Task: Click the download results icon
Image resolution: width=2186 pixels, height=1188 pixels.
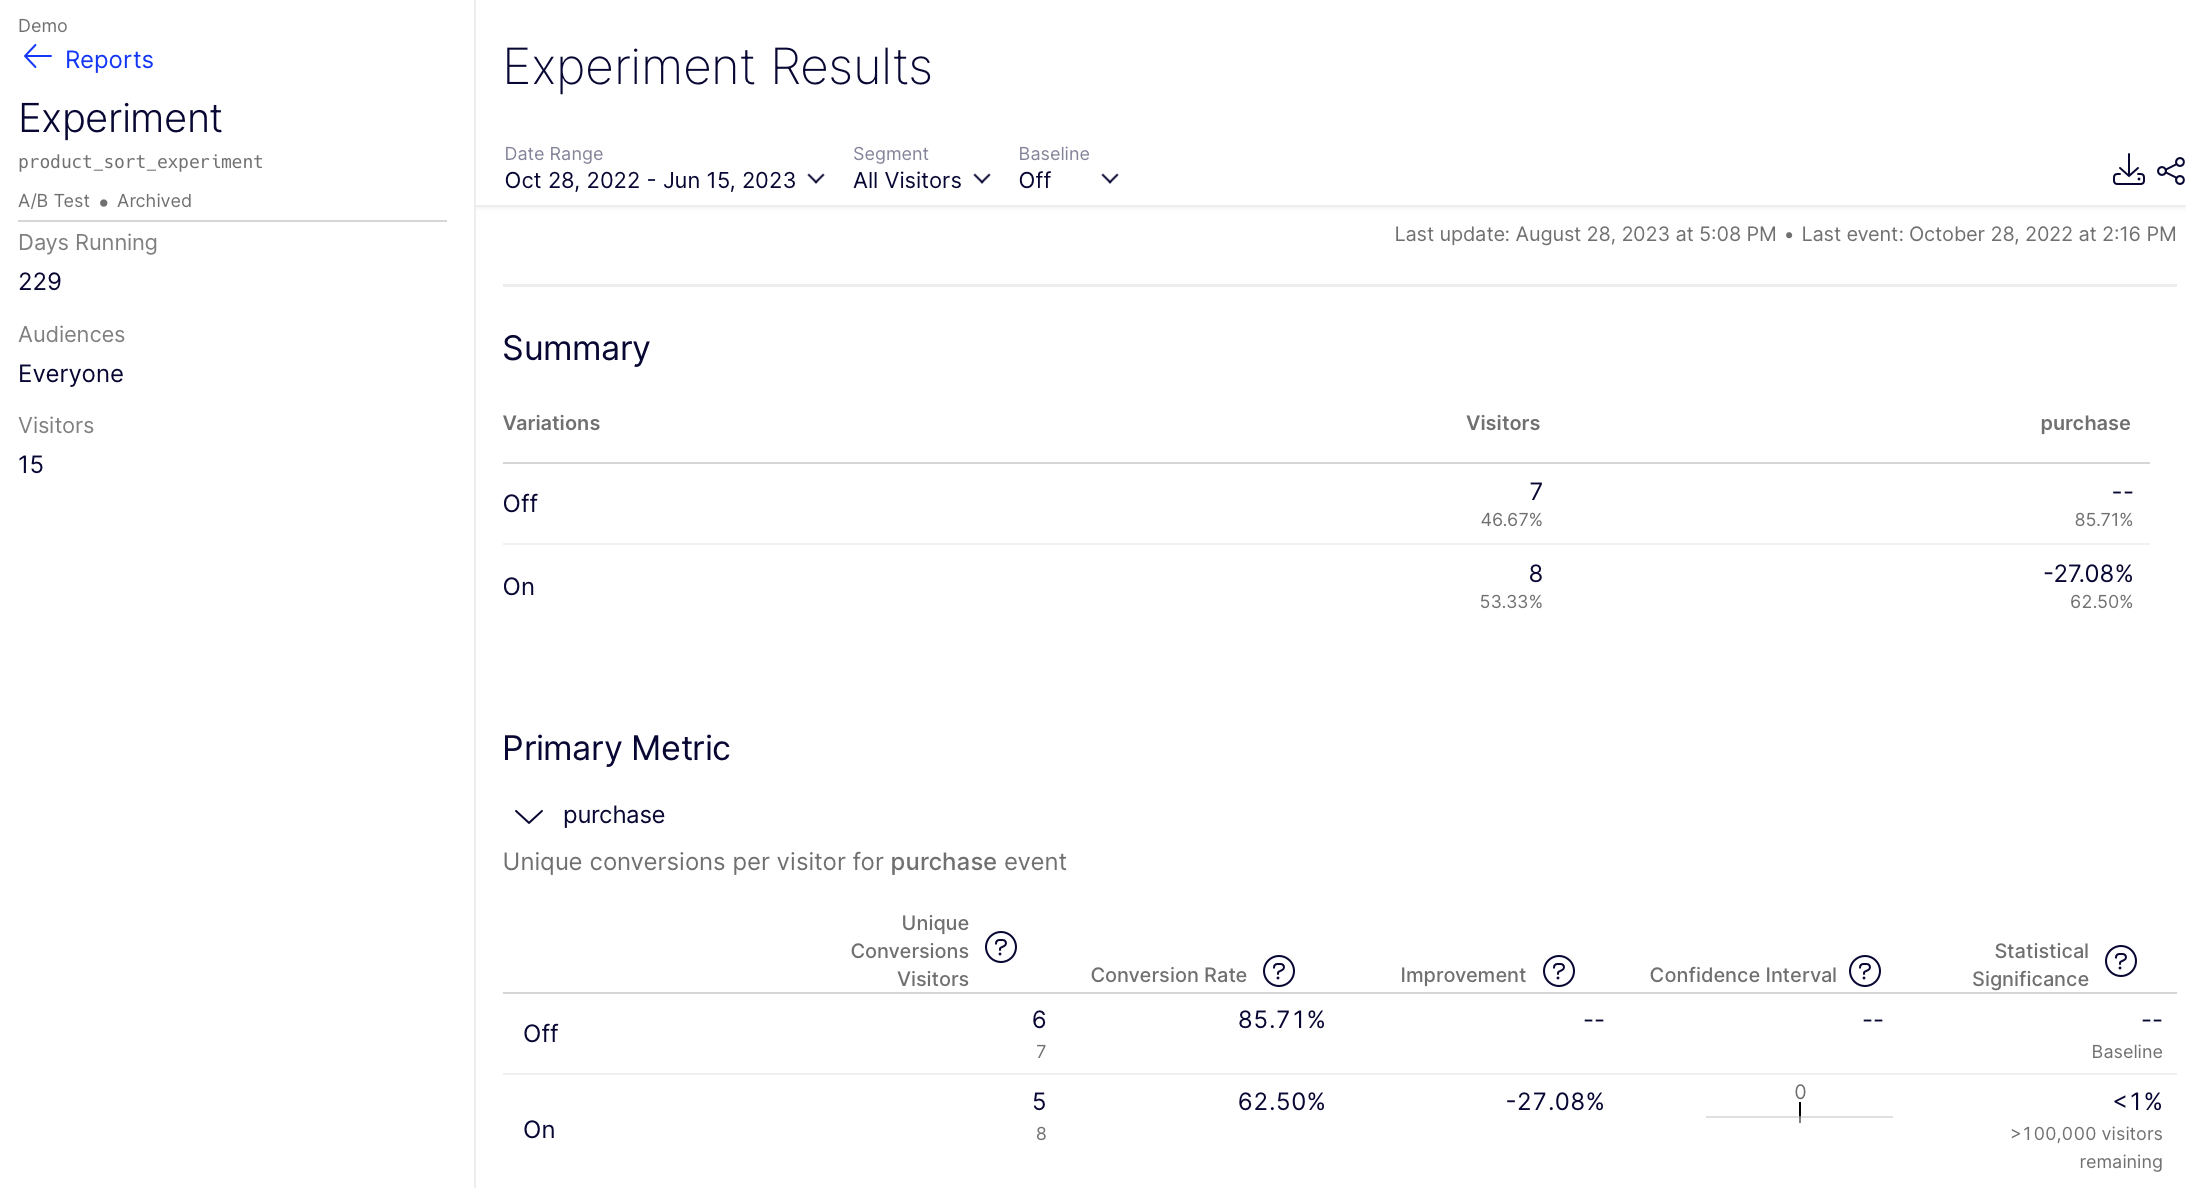Action: [2128, 171]
